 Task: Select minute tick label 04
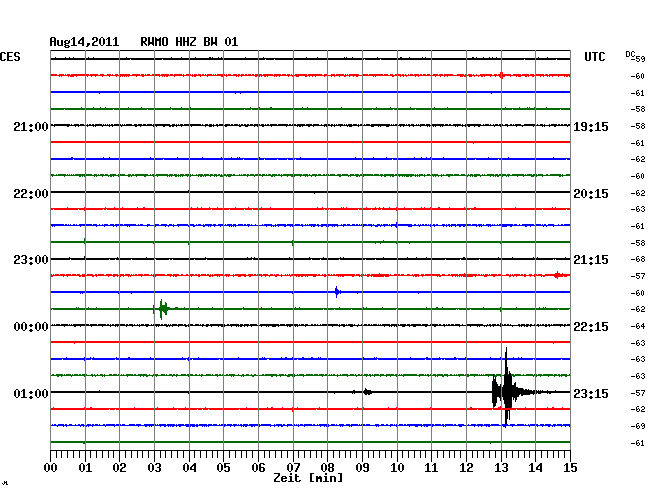point(189,468)
